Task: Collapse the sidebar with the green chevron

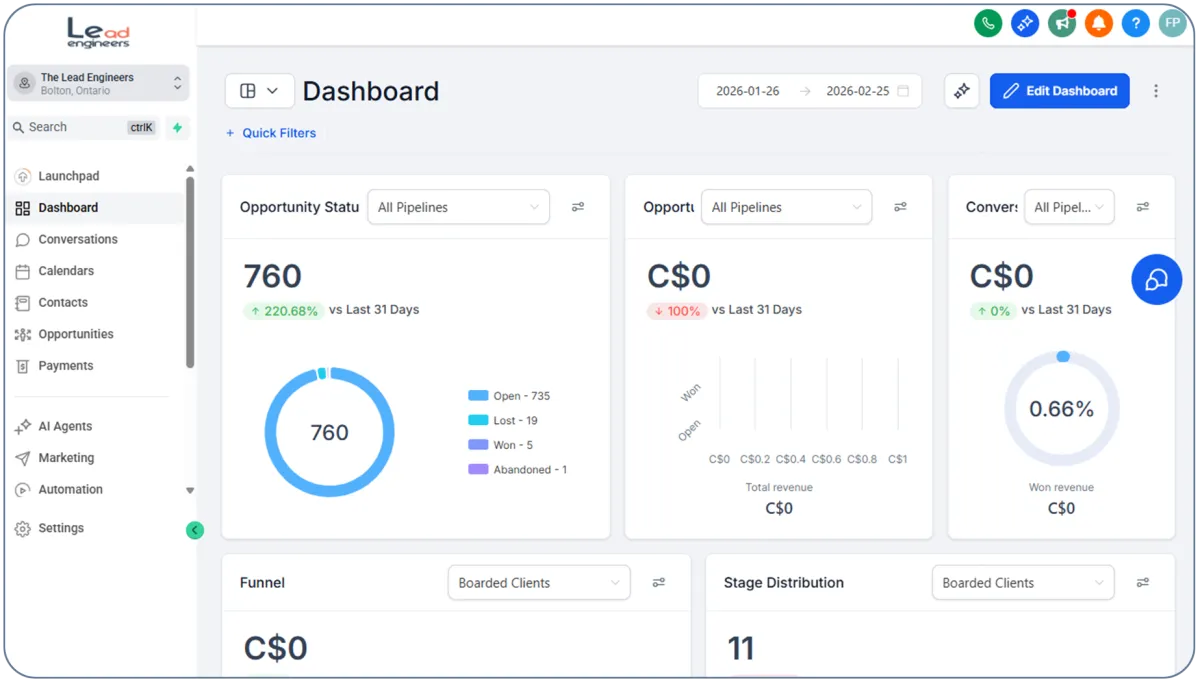Action: tap(194, 529)
